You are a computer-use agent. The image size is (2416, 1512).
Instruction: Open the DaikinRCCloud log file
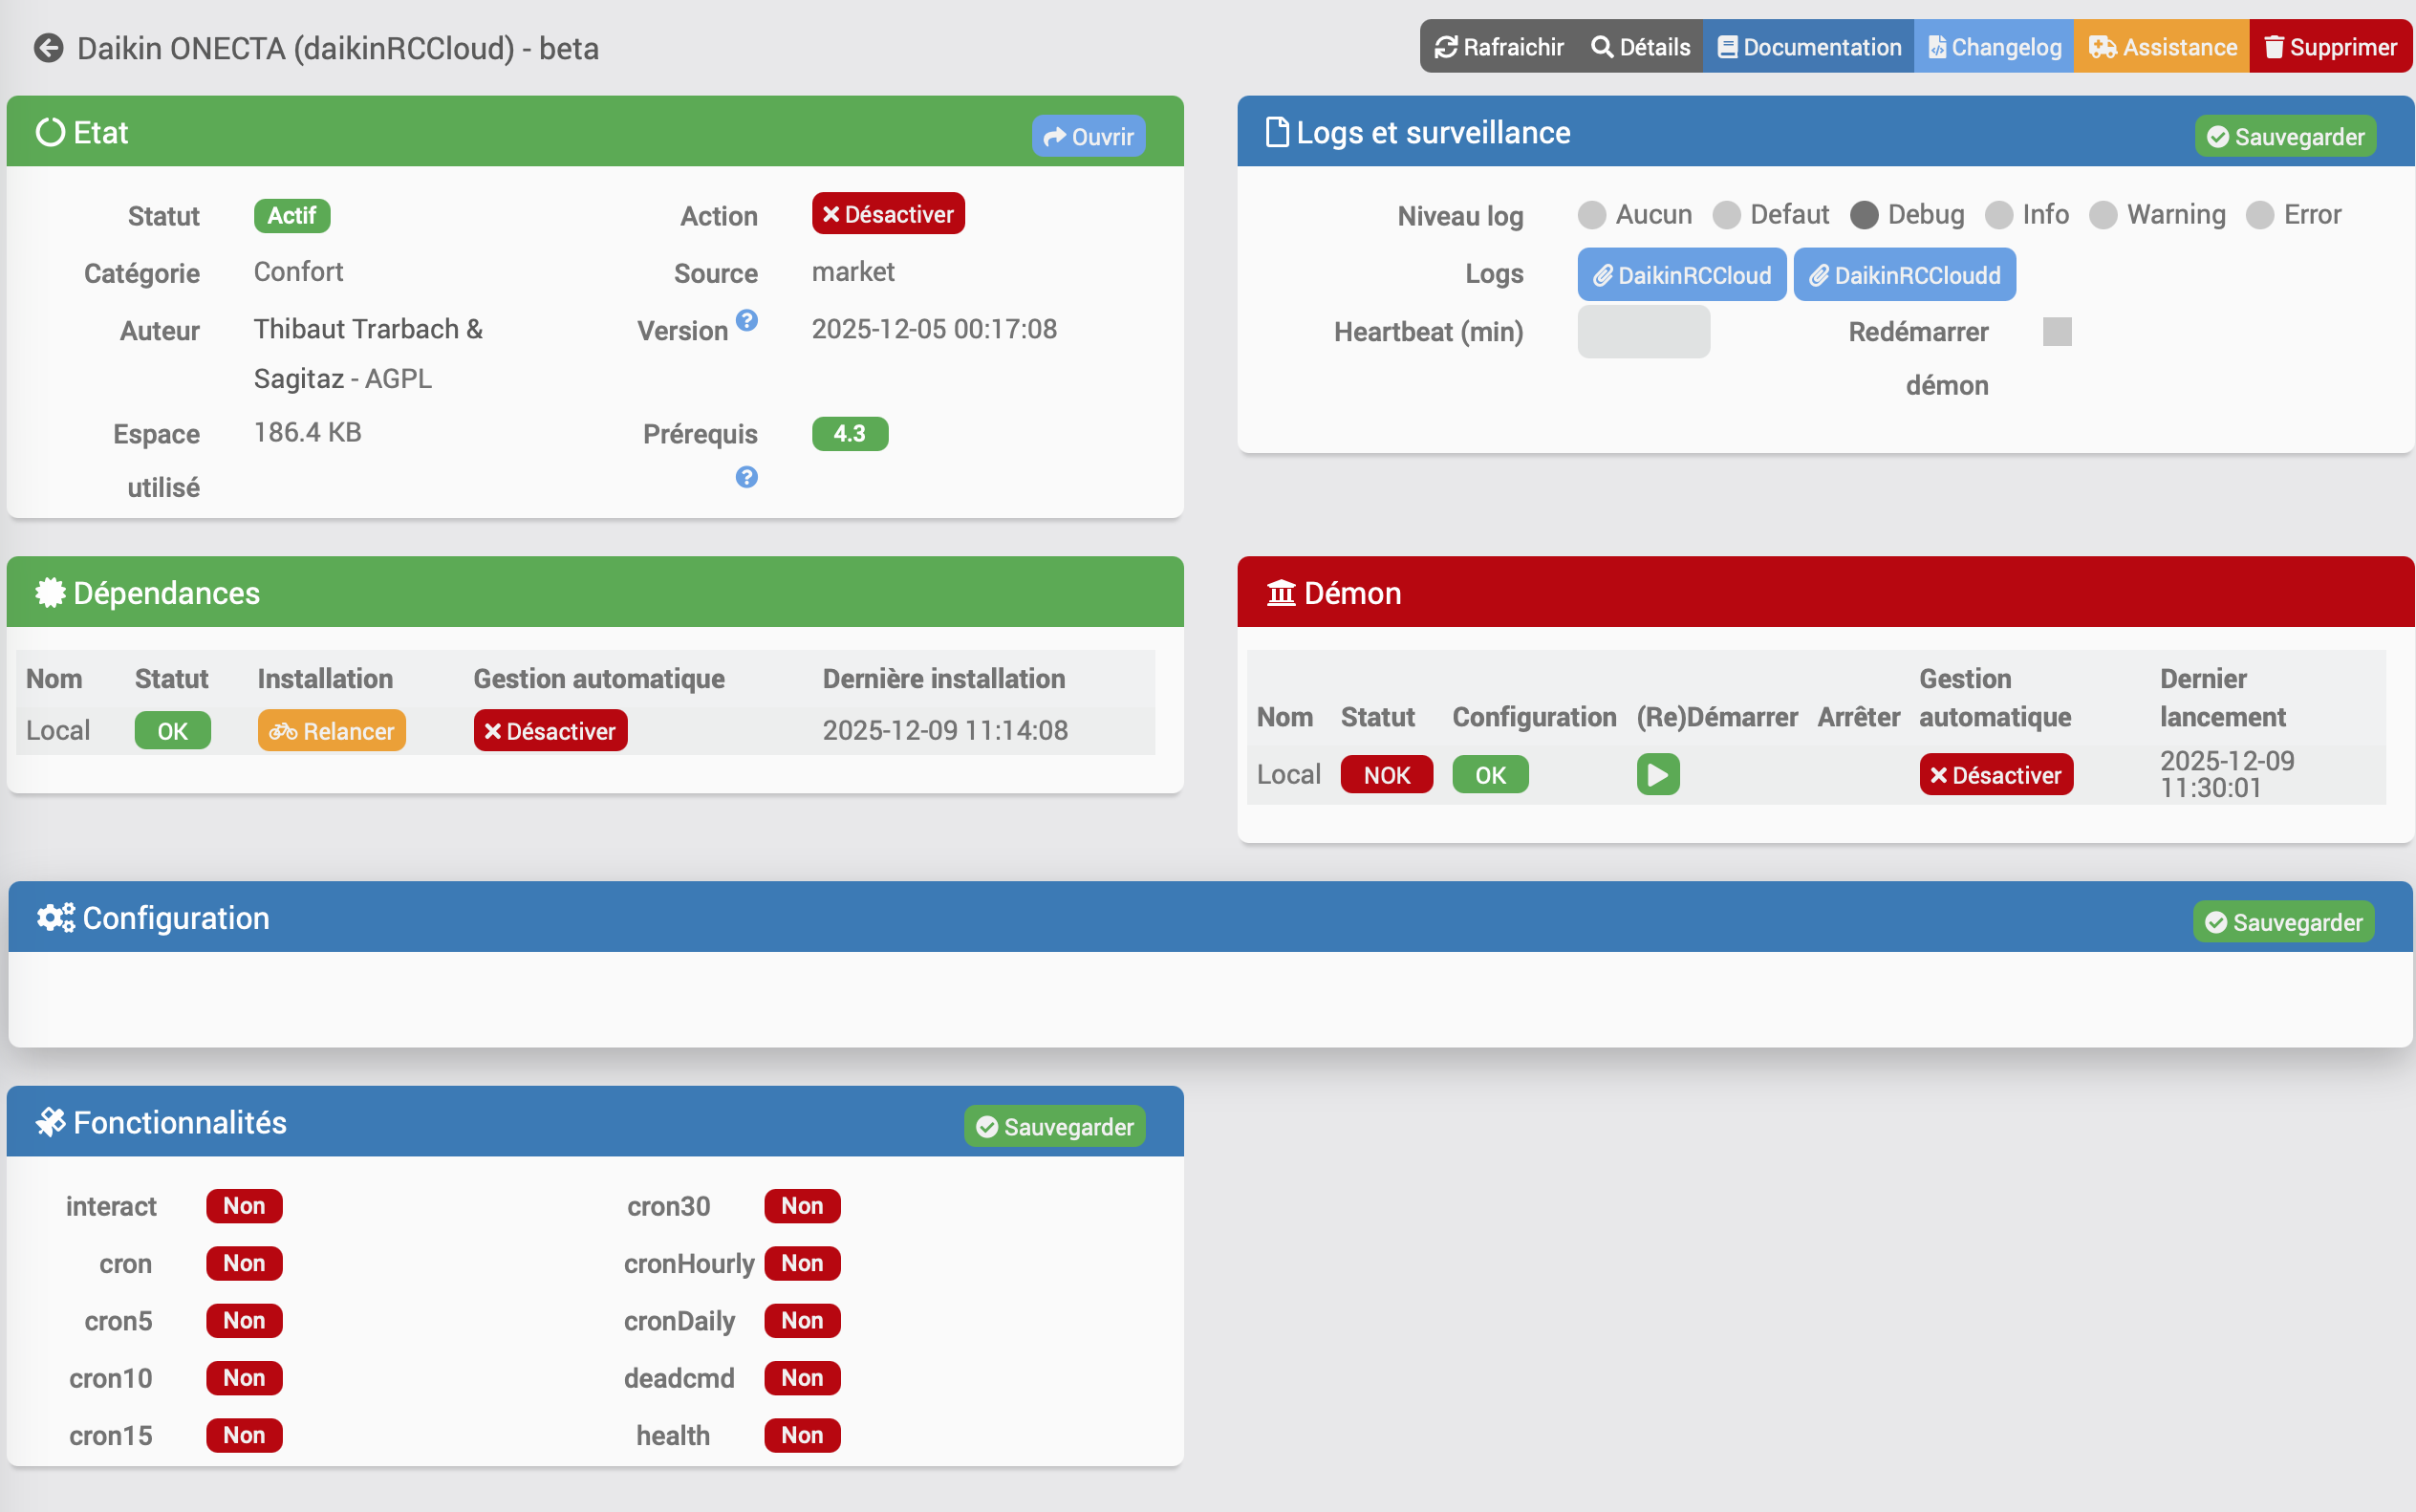(1681, 275)
